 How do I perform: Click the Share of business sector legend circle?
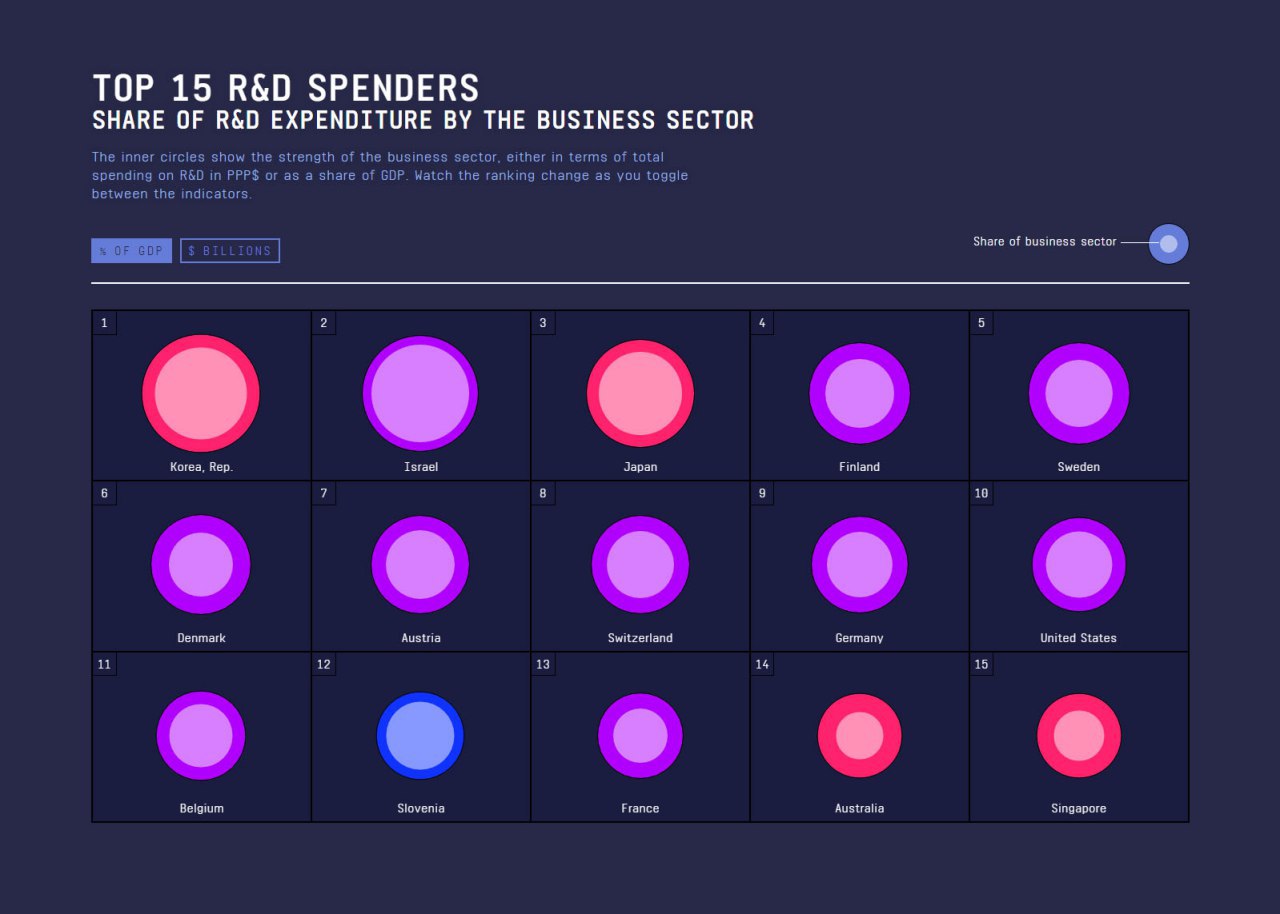point(1168,244)
